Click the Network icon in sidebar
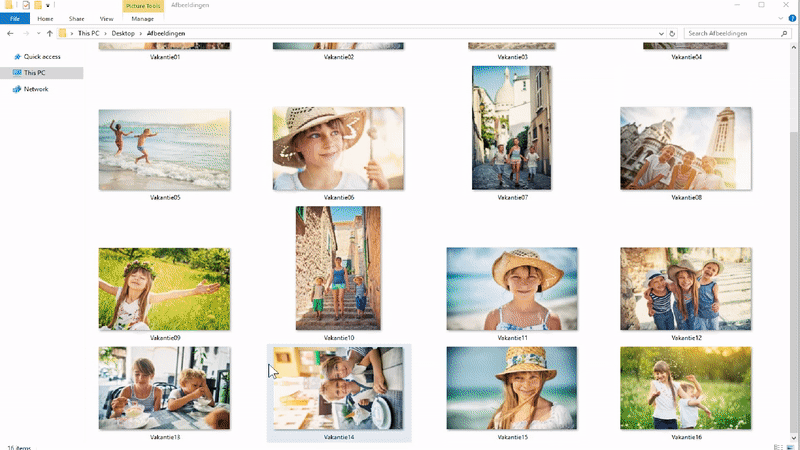 pos(17,89)
